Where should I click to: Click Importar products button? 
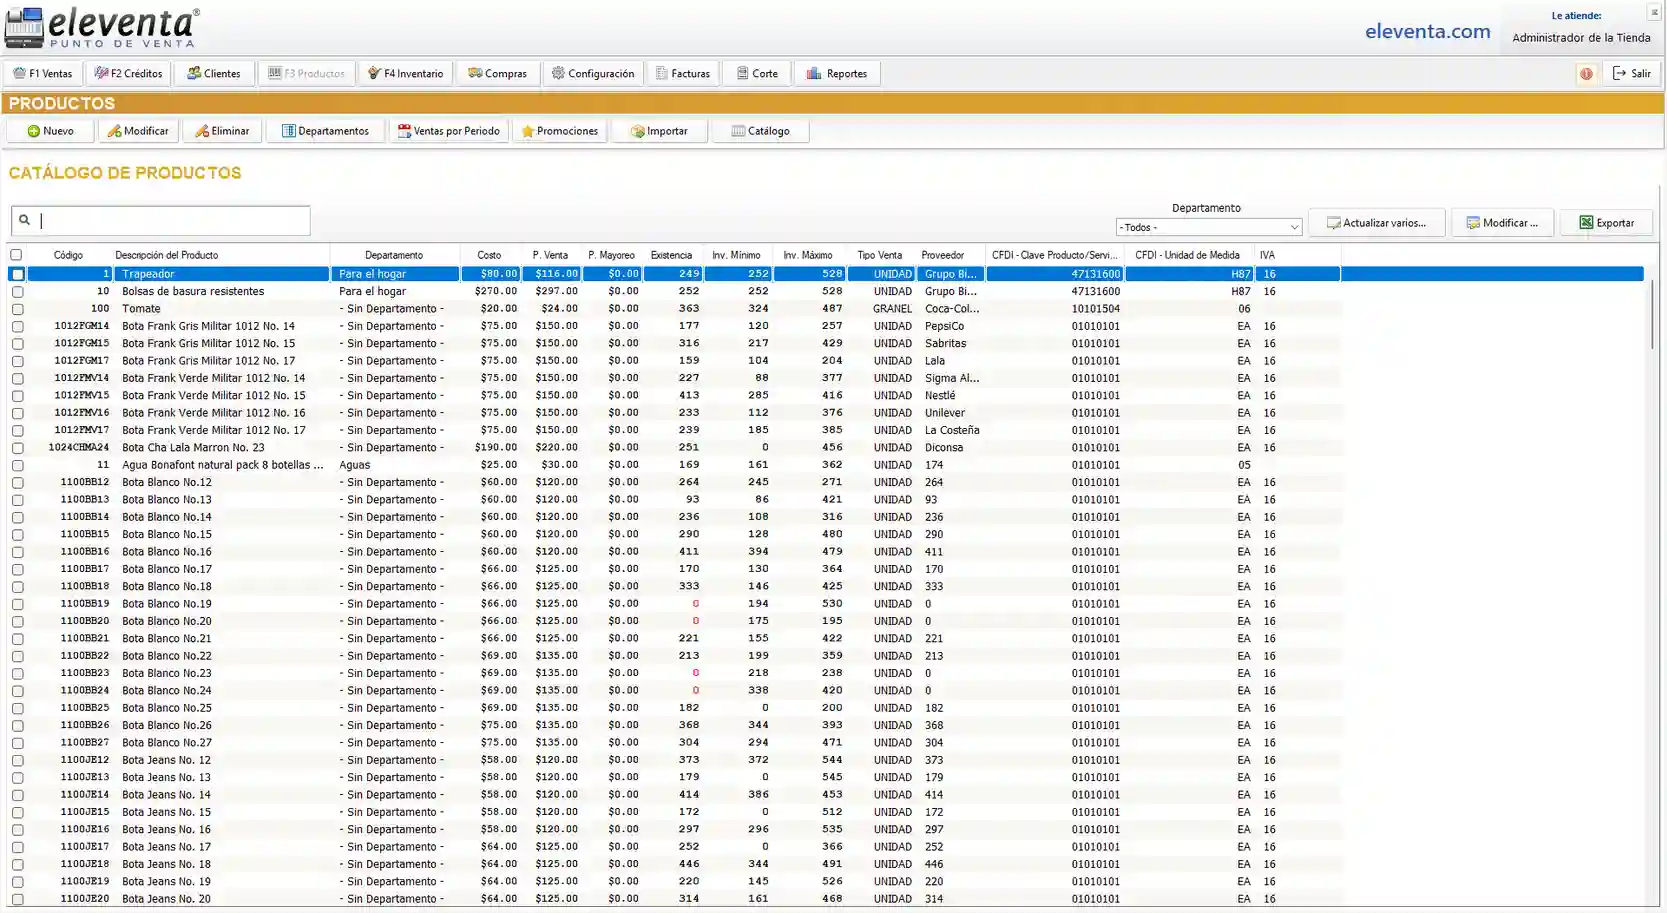pyautogui.click(x=659, y=131)
